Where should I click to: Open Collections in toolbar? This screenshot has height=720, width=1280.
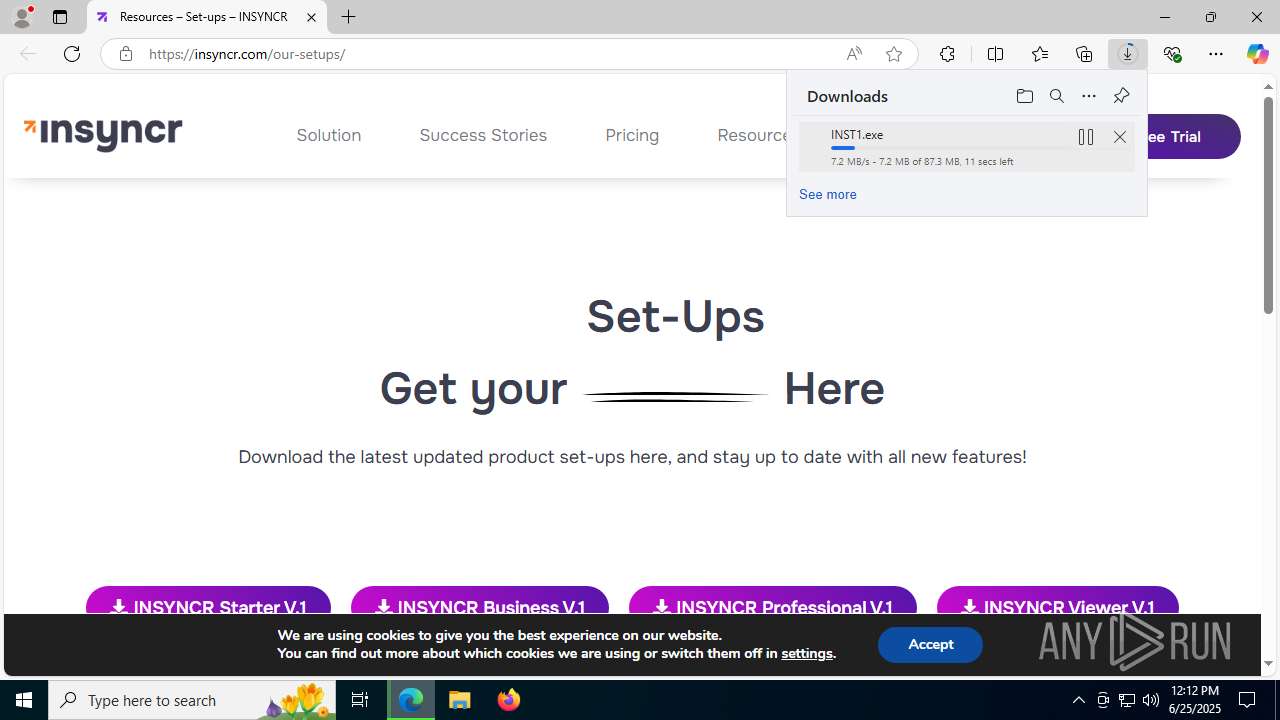(1084, 54)
